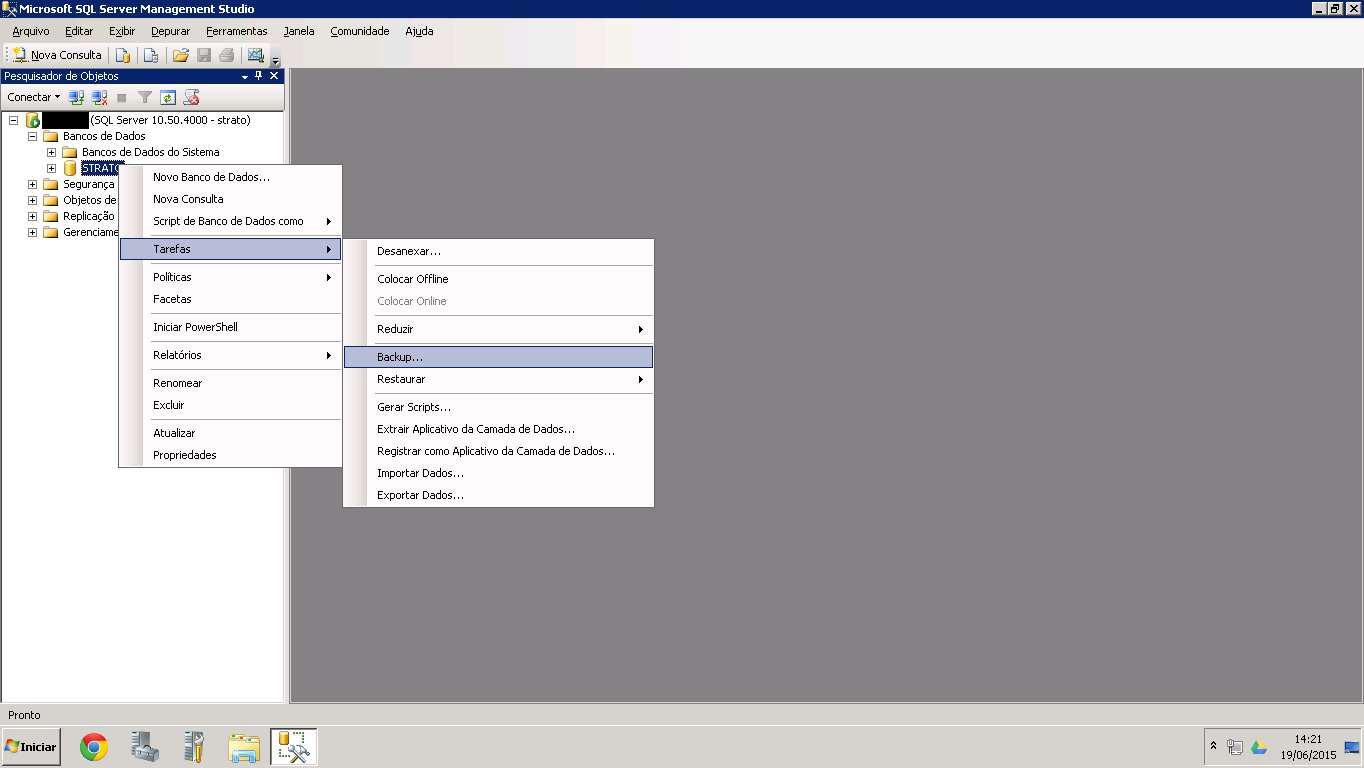Click the document-with-person query toolbar icon
Viewport: 1364px width, 768px height.
pyautogui.click(x=151, y=55)
